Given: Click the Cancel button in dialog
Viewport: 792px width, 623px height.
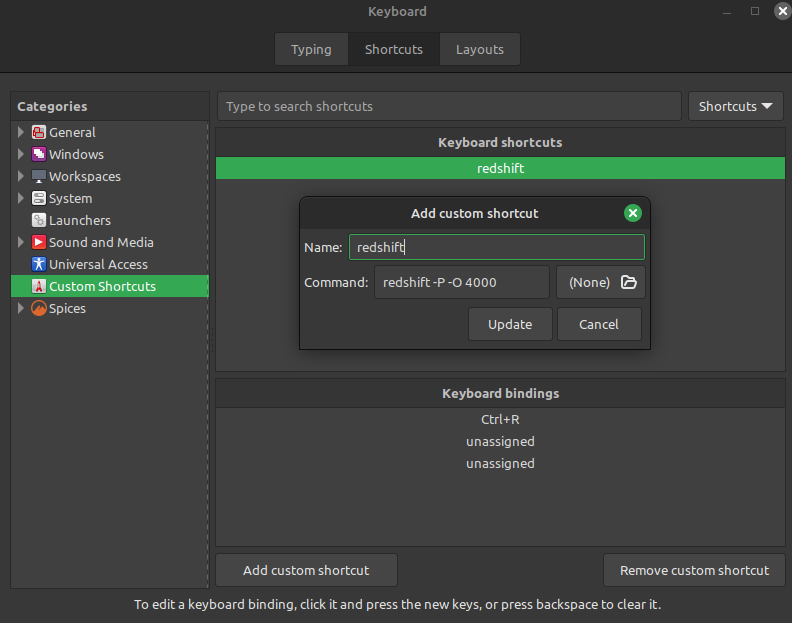Looking at the screenshot, I should 599,324.
